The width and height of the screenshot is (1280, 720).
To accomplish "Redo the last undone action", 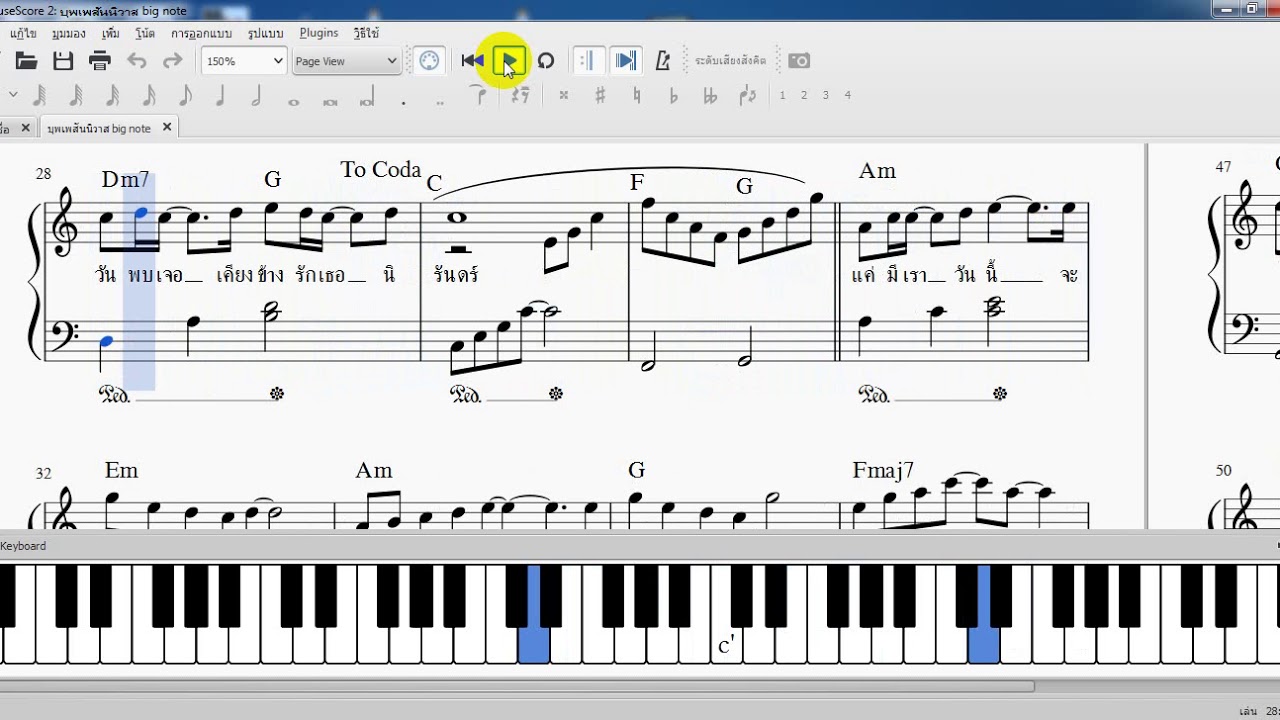I will point(172,61).
